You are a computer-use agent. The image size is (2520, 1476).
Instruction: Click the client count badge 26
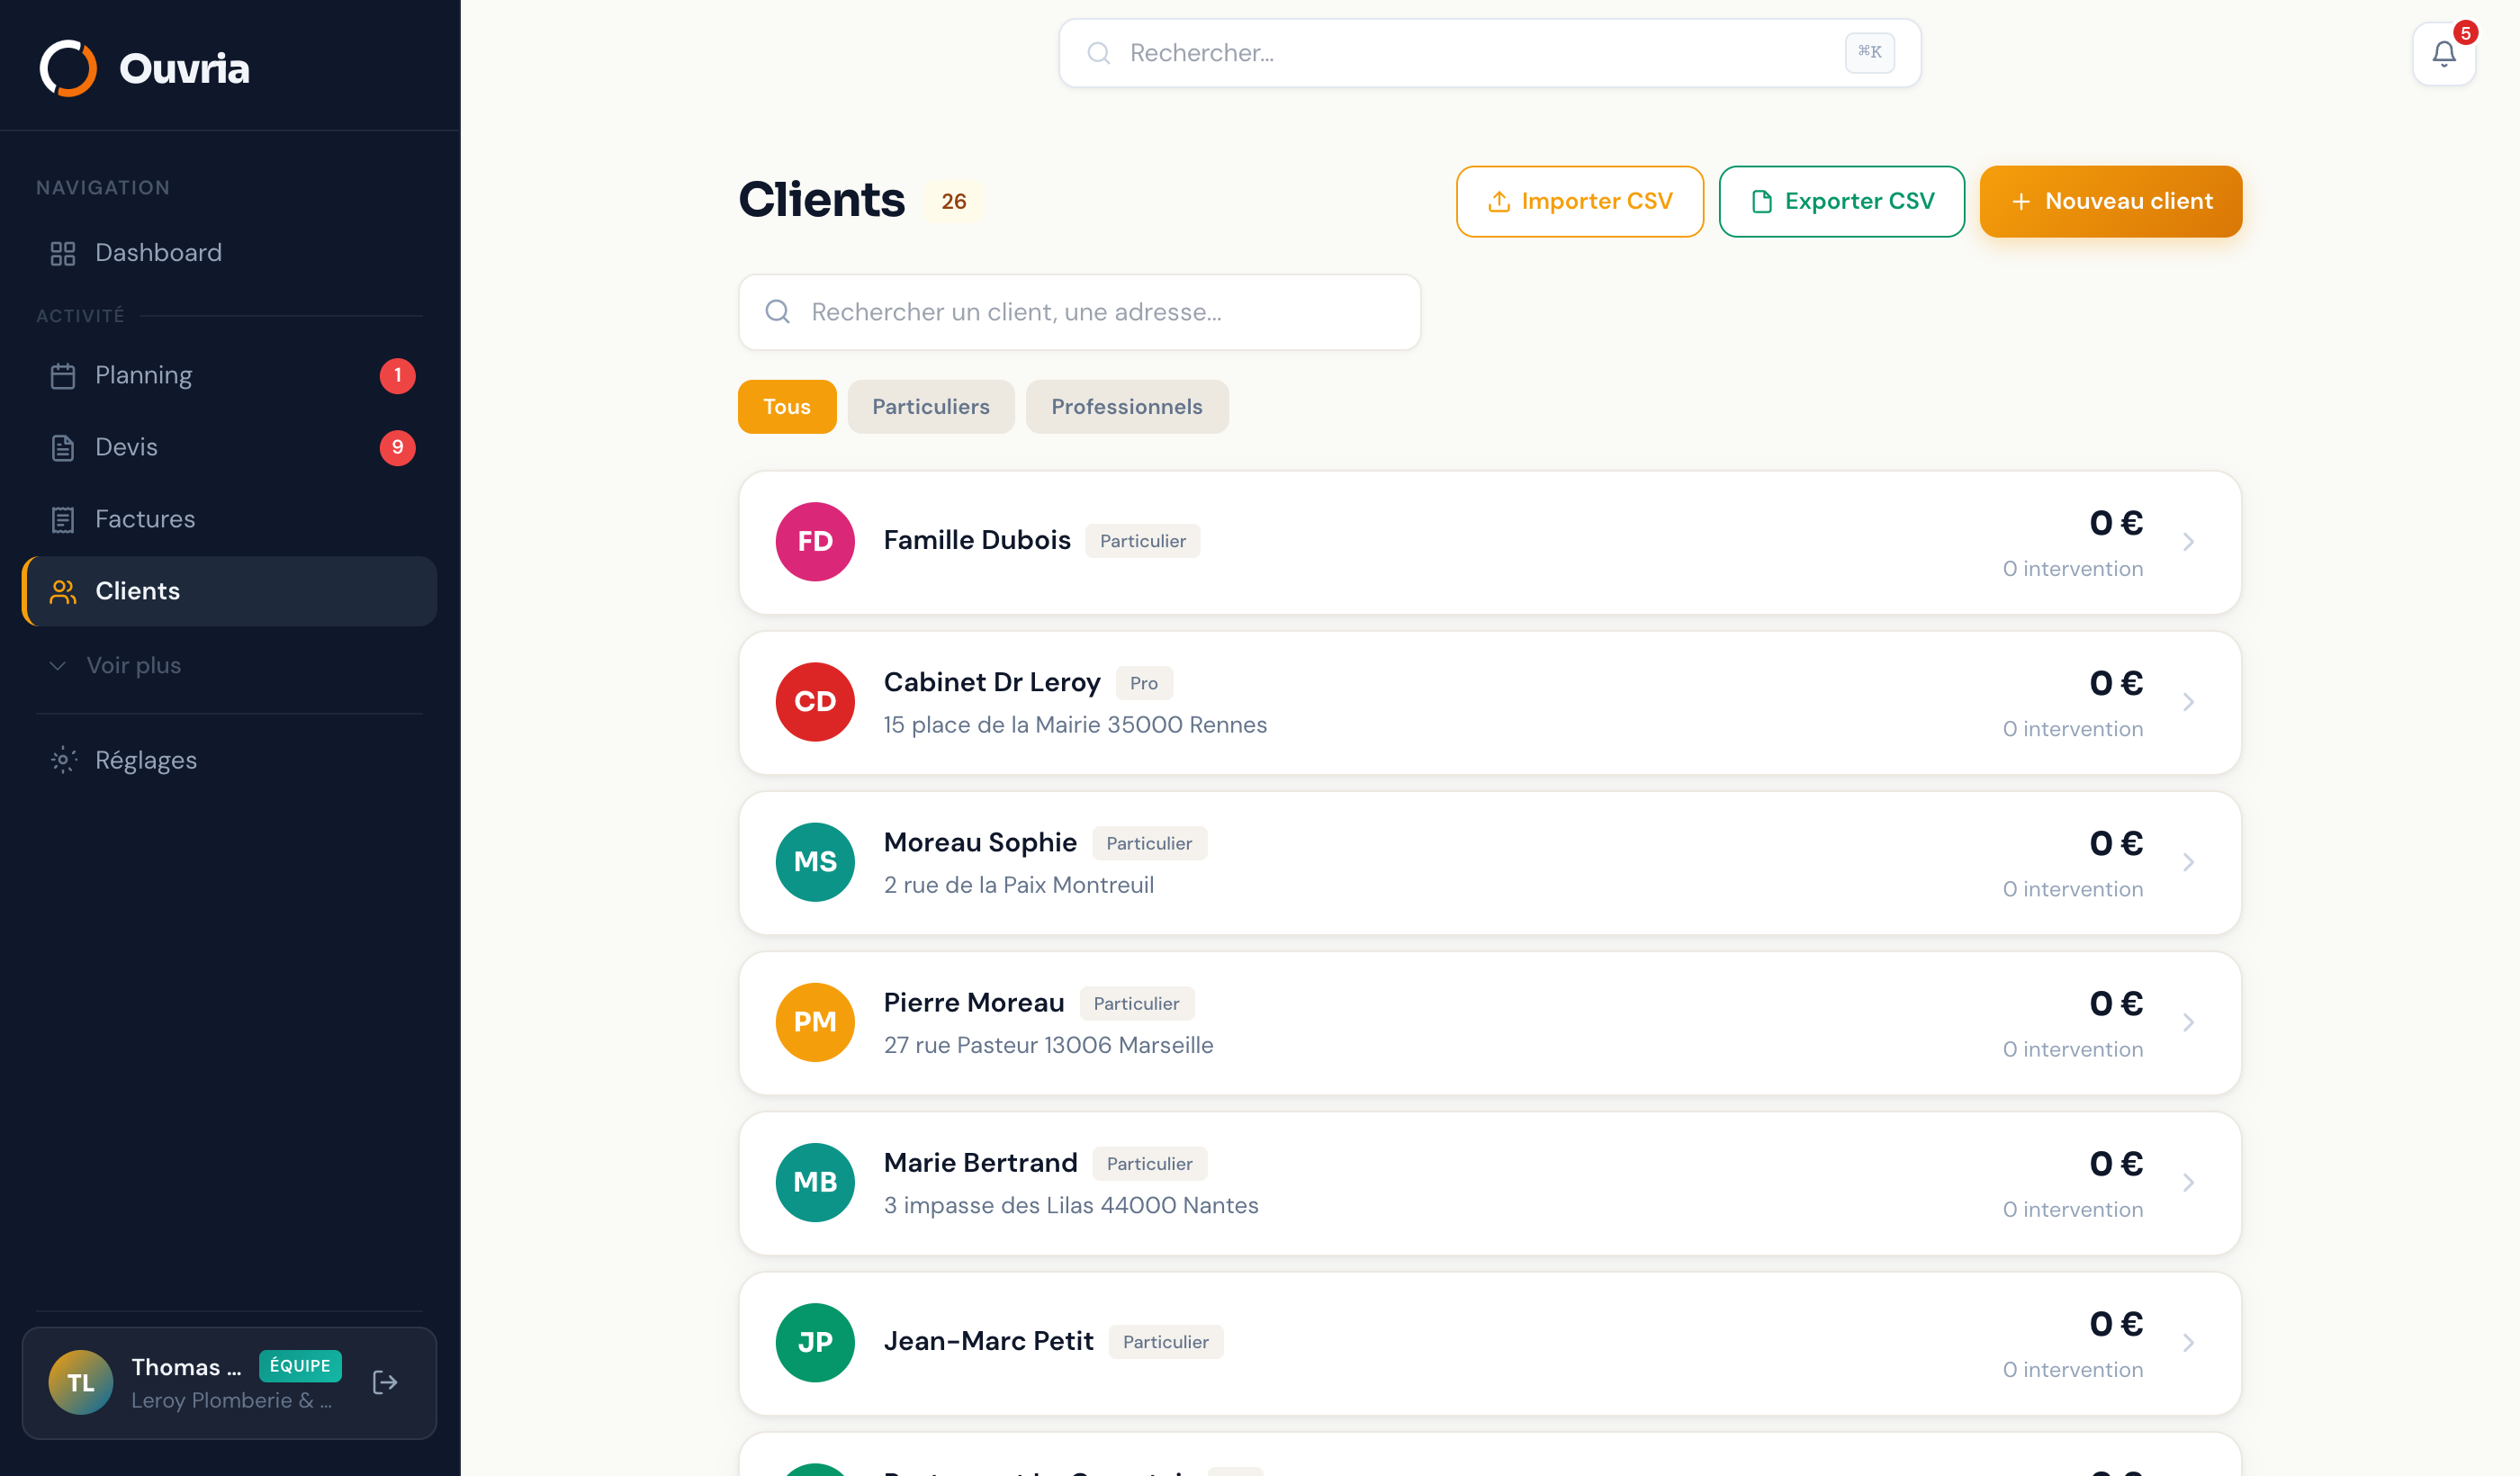click(x=953, y=202)
